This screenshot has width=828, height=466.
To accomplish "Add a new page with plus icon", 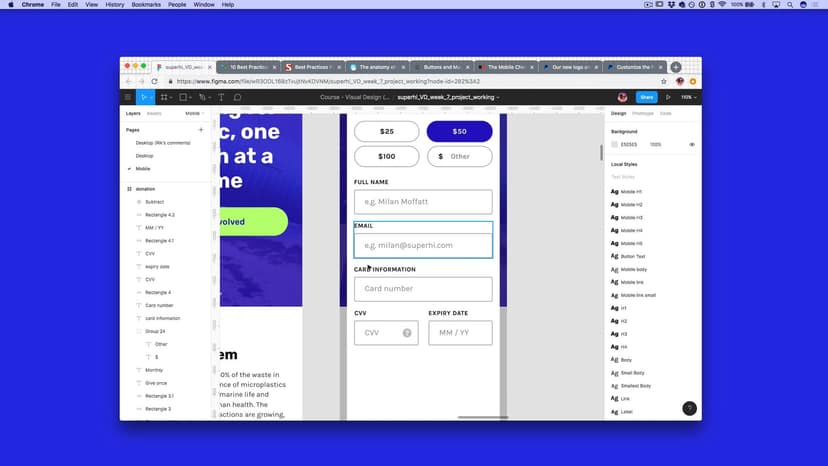I will 201,130.
